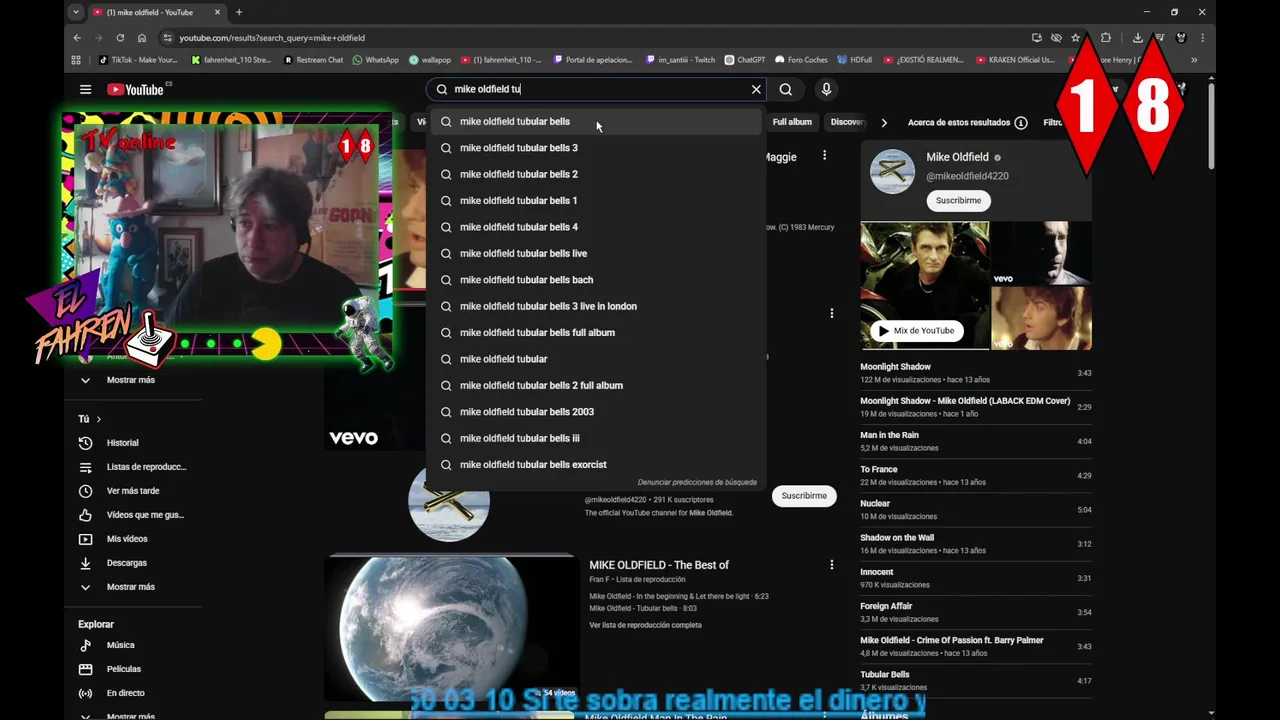Select suggestion mike oldfield tubular bells exorcist
This screenshot has width=1280, height=720.
click(x=596, y=464)
